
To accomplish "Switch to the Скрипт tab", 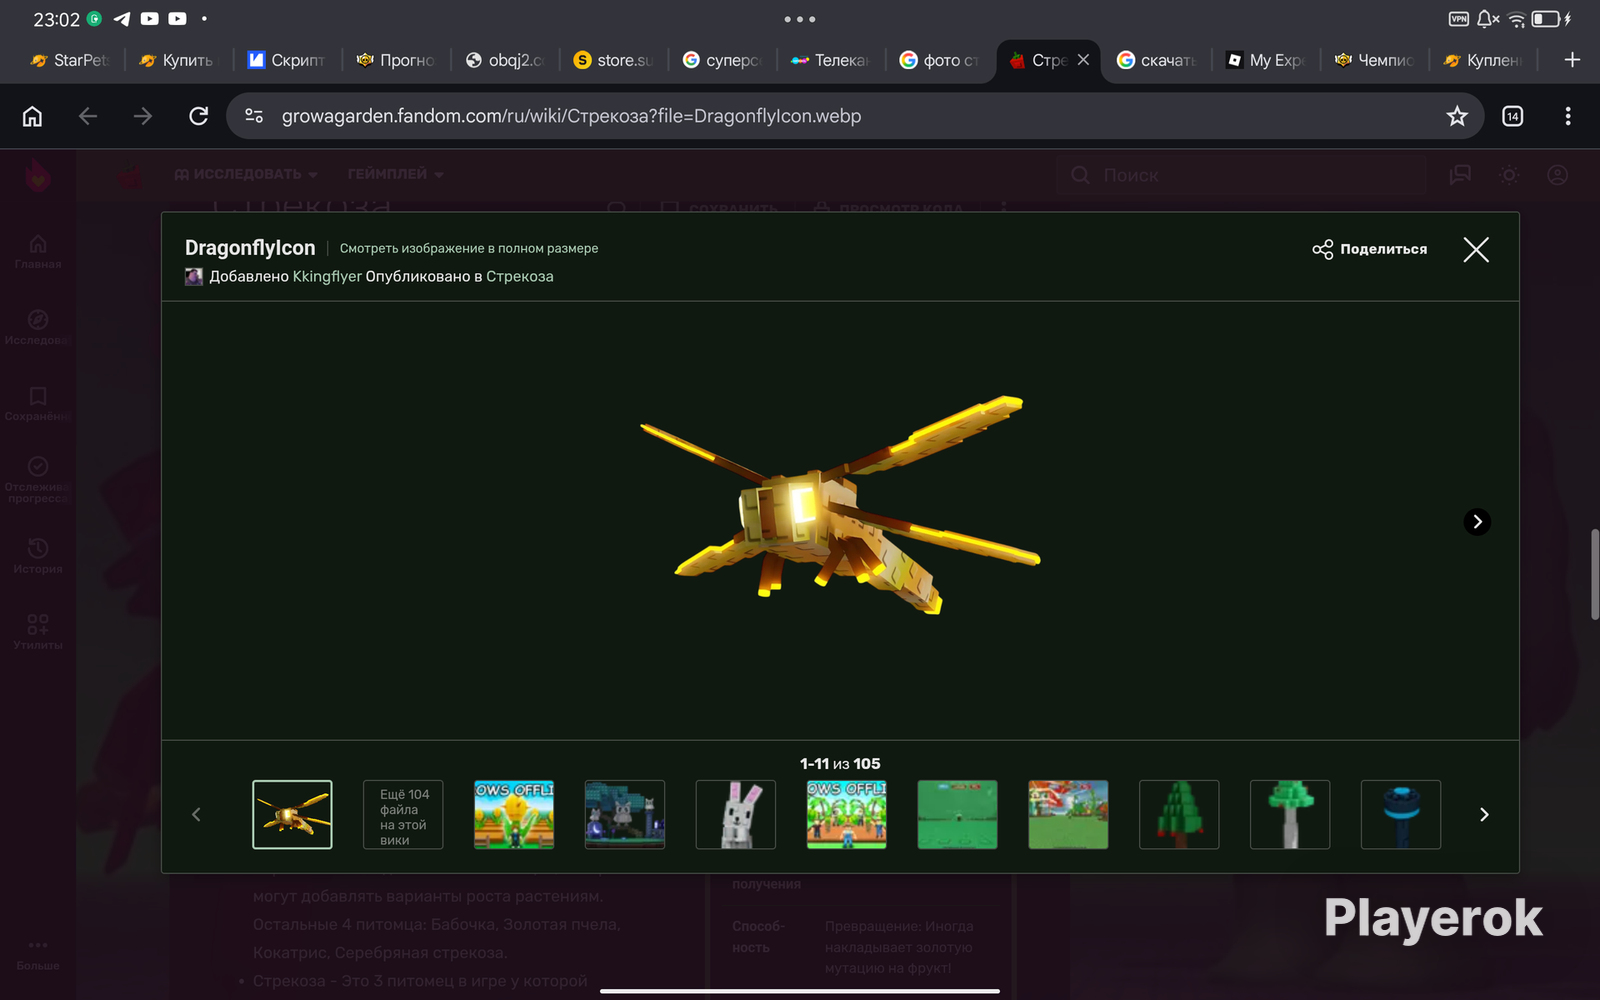I will coord(287,60).
